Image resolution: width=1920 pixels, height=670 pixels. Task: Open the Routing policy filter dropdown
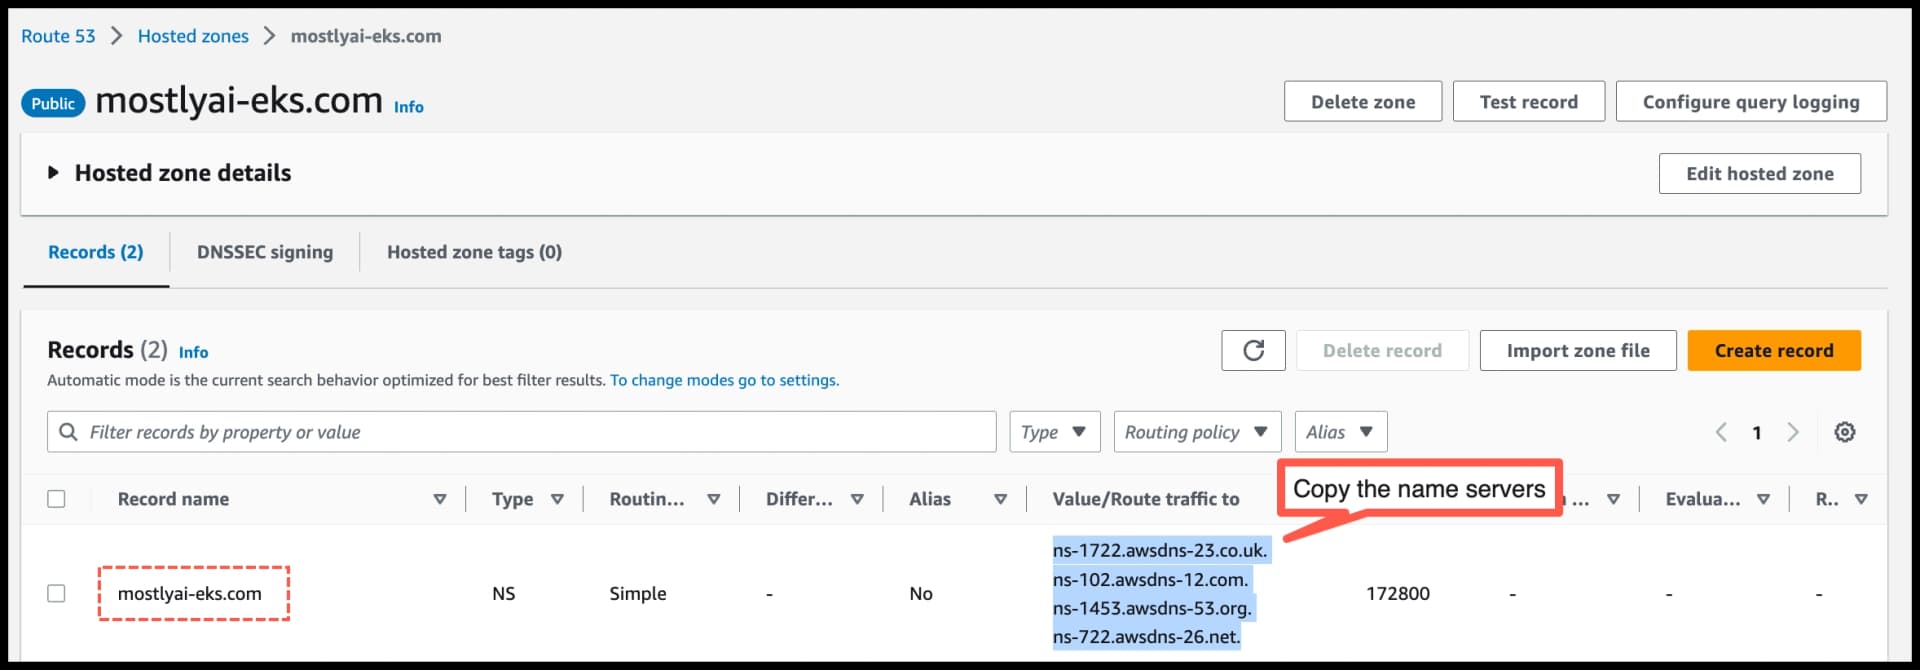click(1197, 432)
